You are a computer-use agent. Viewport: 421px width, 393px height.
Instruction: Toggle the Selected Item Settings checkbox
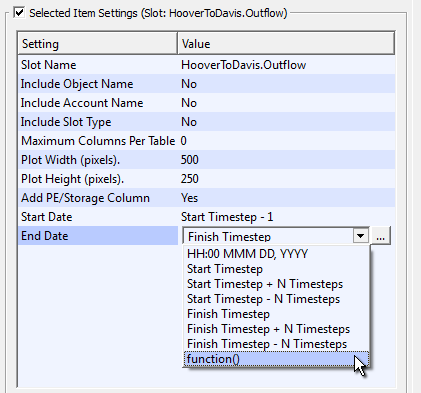tap(20, 13)
